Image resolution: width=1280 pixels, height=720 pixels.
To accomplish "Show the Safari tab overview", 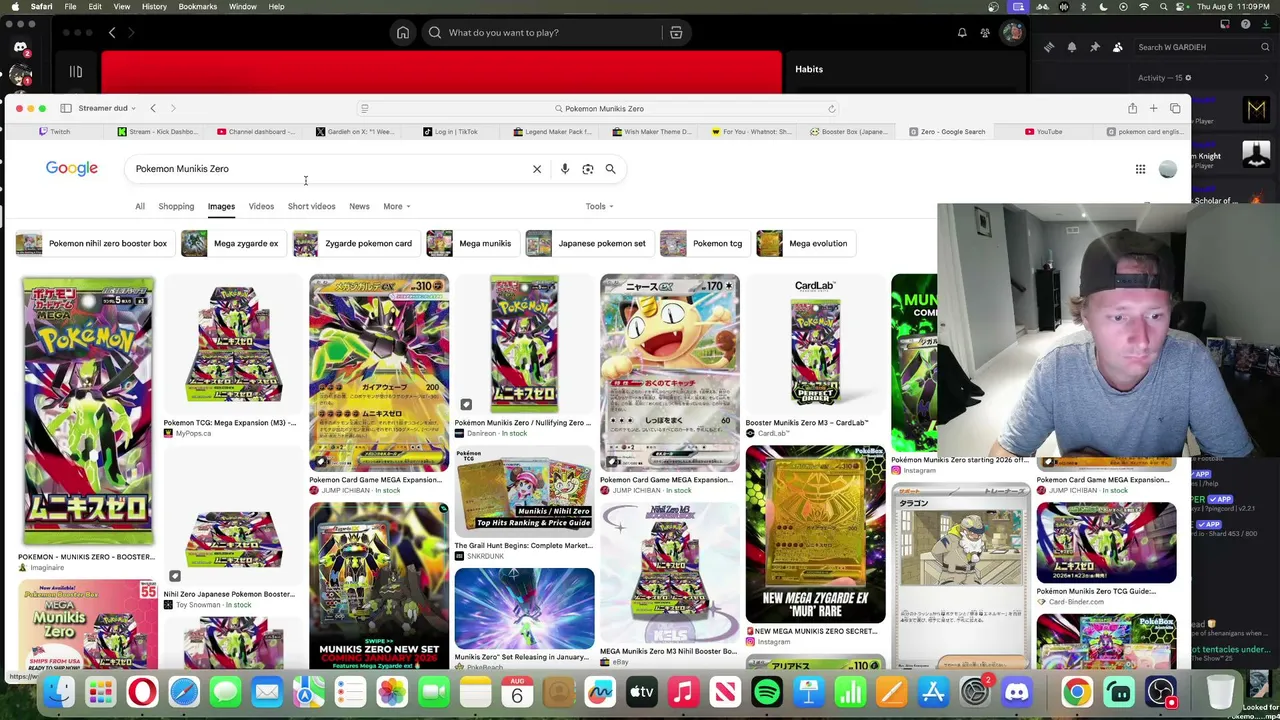I will [x=1175, y=108].
